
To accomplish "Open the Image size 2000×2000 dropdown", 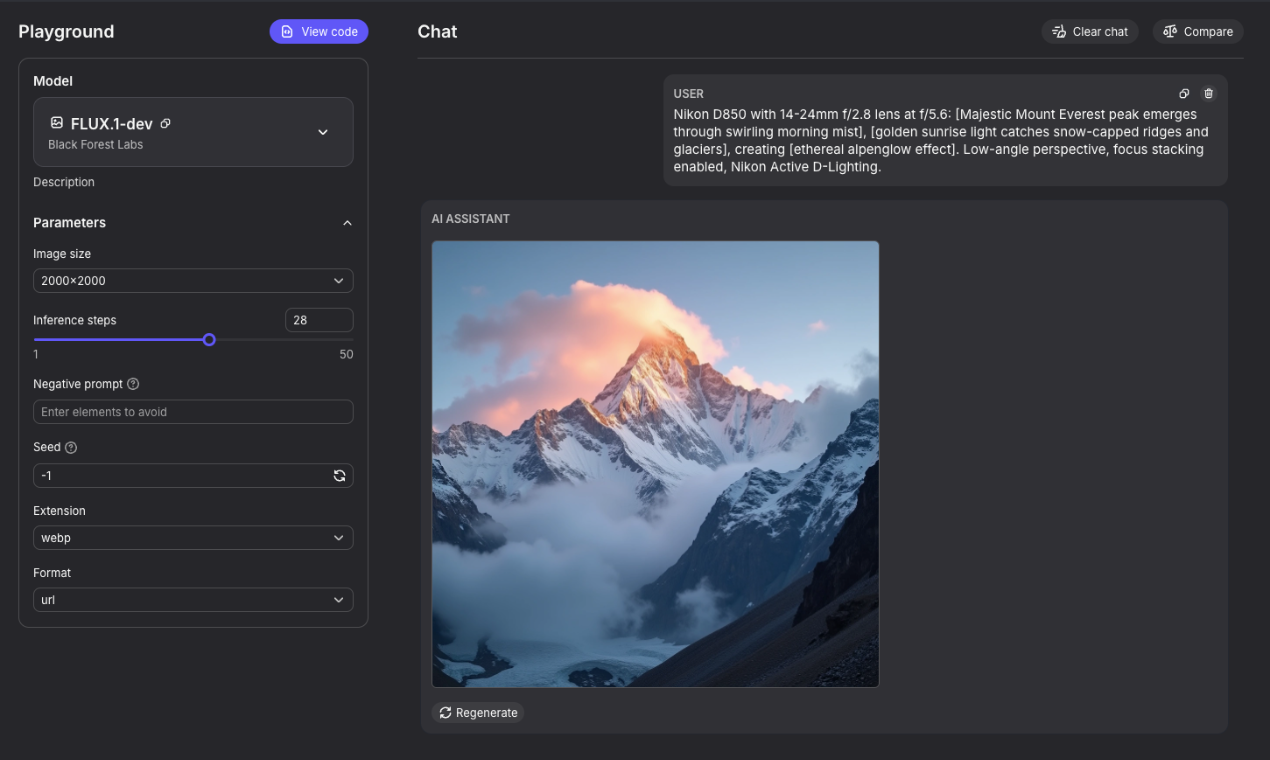I will tap(193, 281).
